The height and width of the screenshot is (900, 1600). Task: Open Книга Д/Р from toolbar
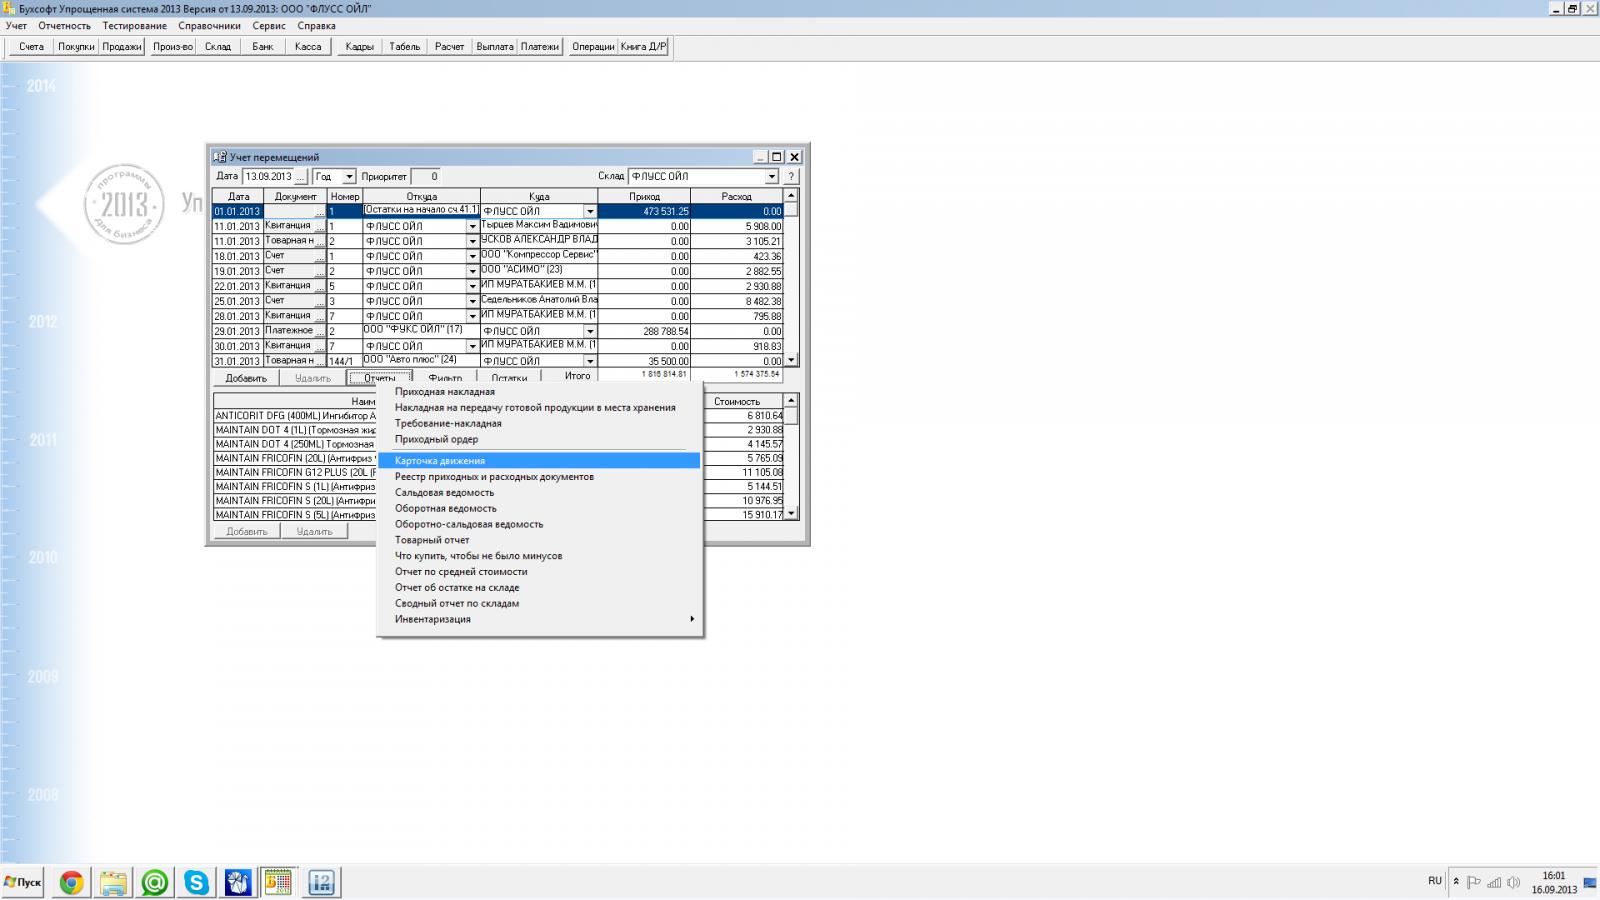coord(643,47)
